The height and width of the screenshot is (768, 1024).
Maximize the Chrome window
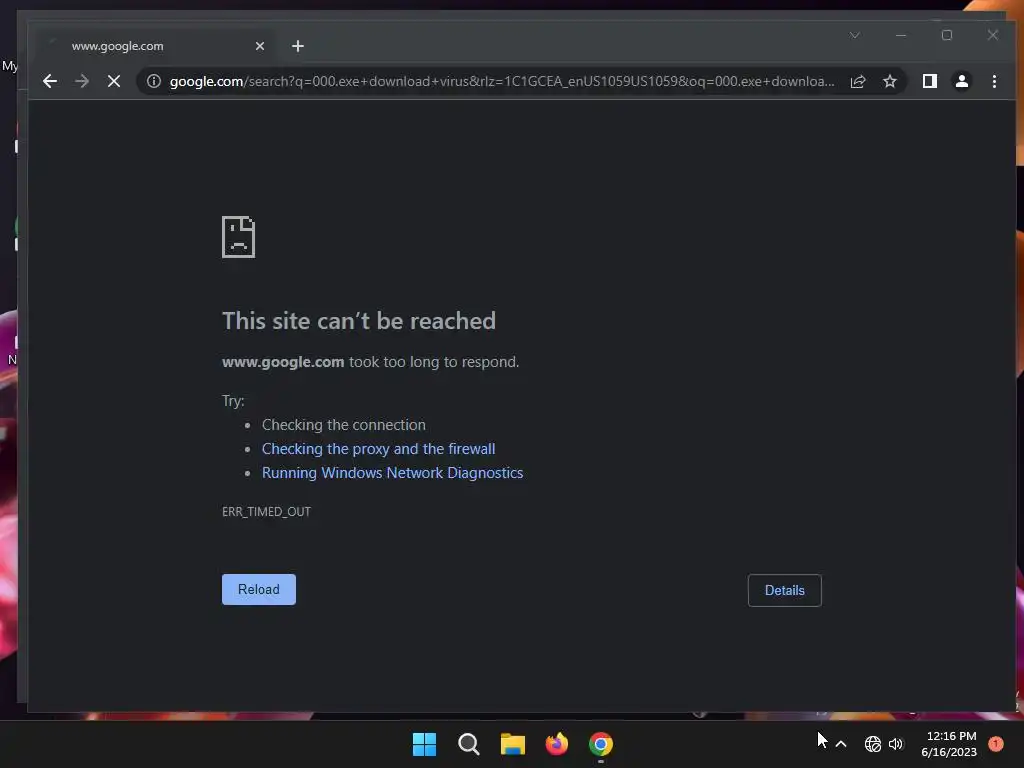coord(947,35)
